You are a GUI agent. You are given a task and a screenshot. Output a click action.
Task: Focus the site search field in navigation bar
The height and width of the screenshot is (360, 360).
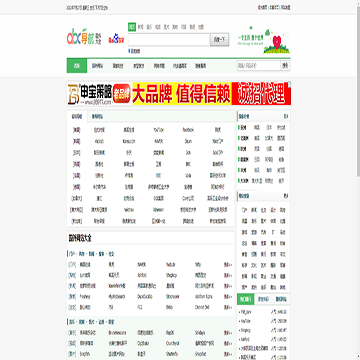coord(259,66)
